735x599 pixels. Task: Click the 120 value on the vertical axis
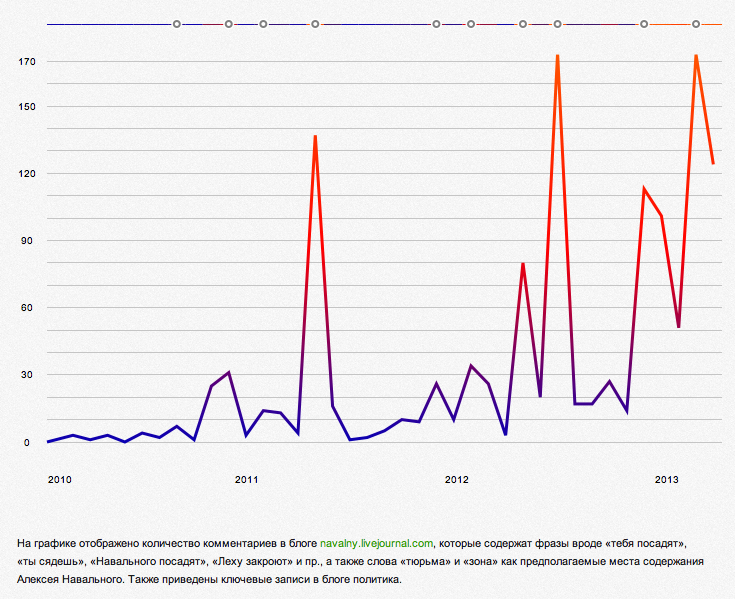pos(27,173)
